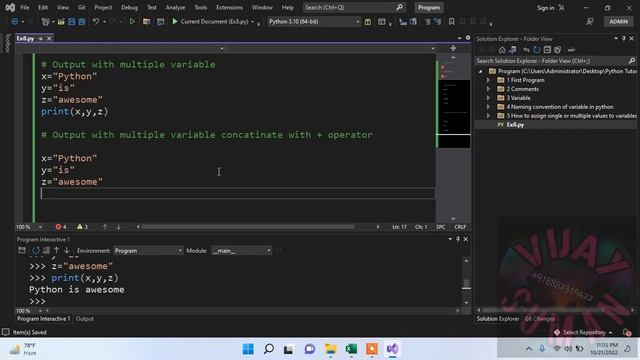Click Sync with Active Document icon
This screenshot has height=360, width=640.
tap(526, 50)
